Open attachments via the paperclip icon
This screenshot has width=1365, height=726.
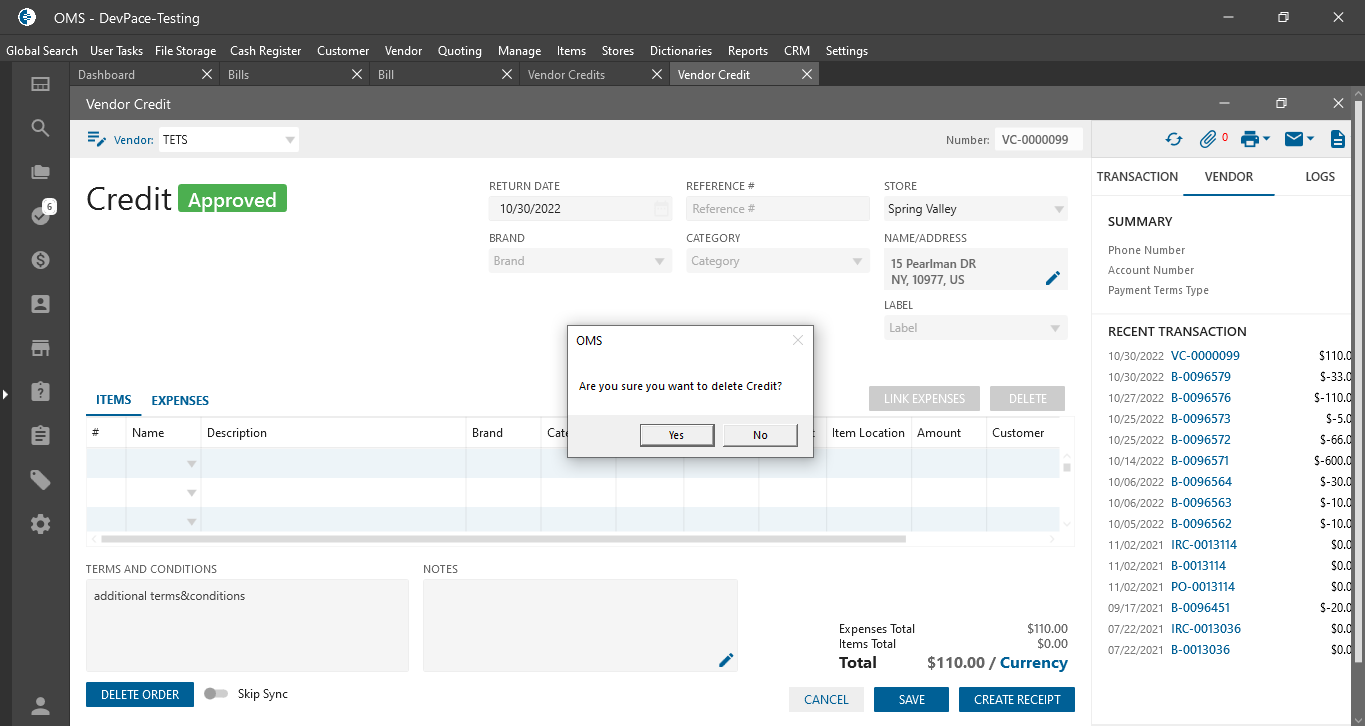coord(1208,139)
